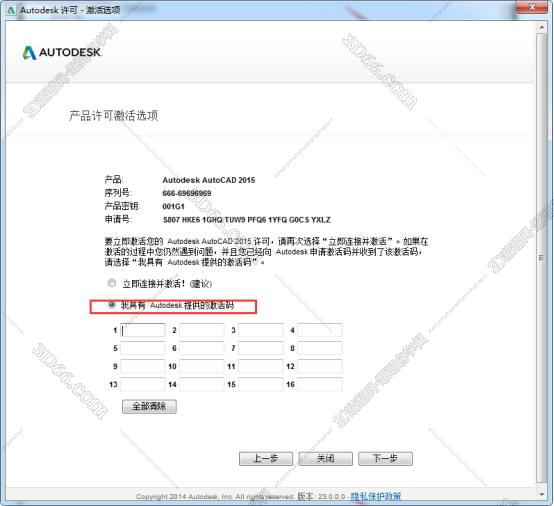
Task: Click activation code field 4
Action: [x=320, y=330]
